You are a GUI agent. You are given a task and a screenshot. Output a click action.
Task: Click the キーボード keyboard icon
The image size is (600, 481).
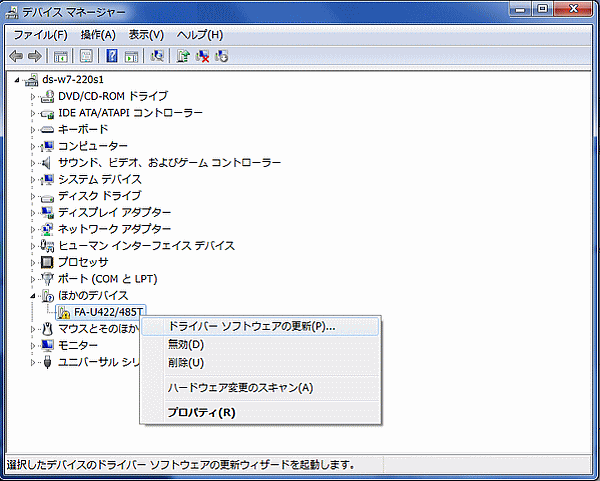tap(47, 130)
